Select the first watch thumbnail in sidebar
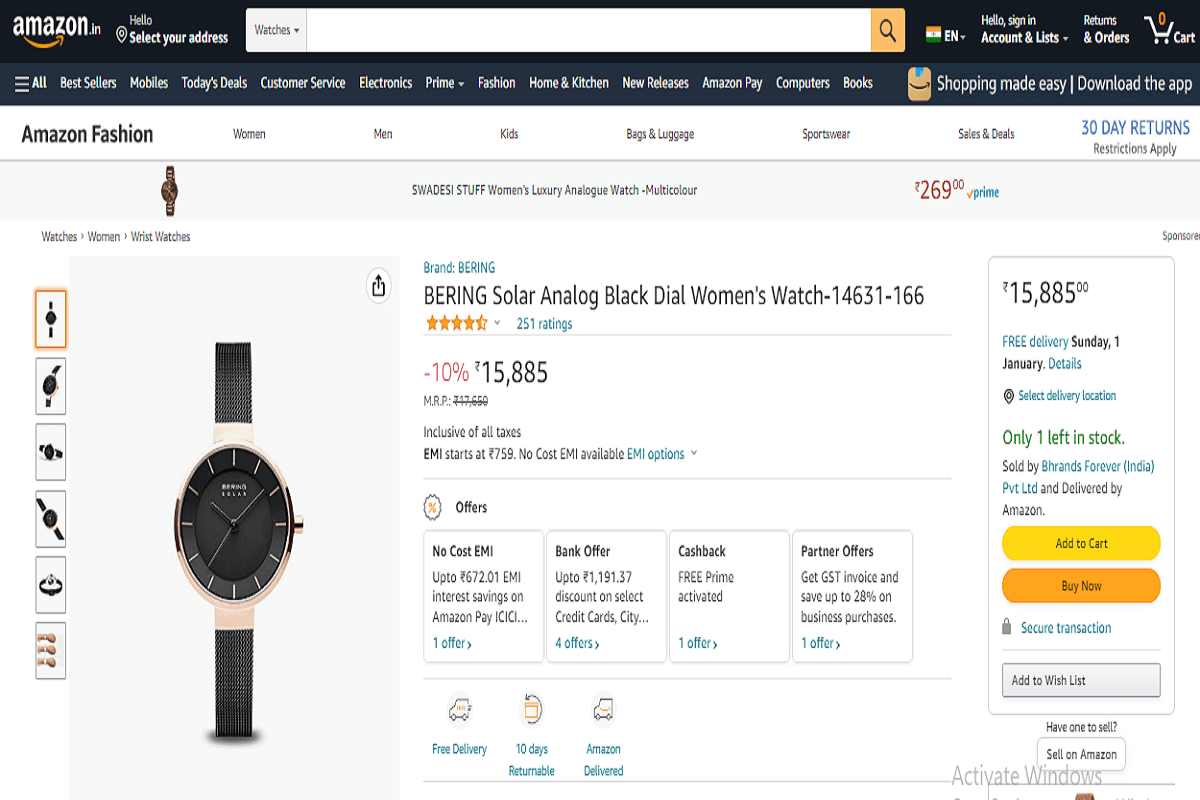1200x800 pixels. [50, 319]
